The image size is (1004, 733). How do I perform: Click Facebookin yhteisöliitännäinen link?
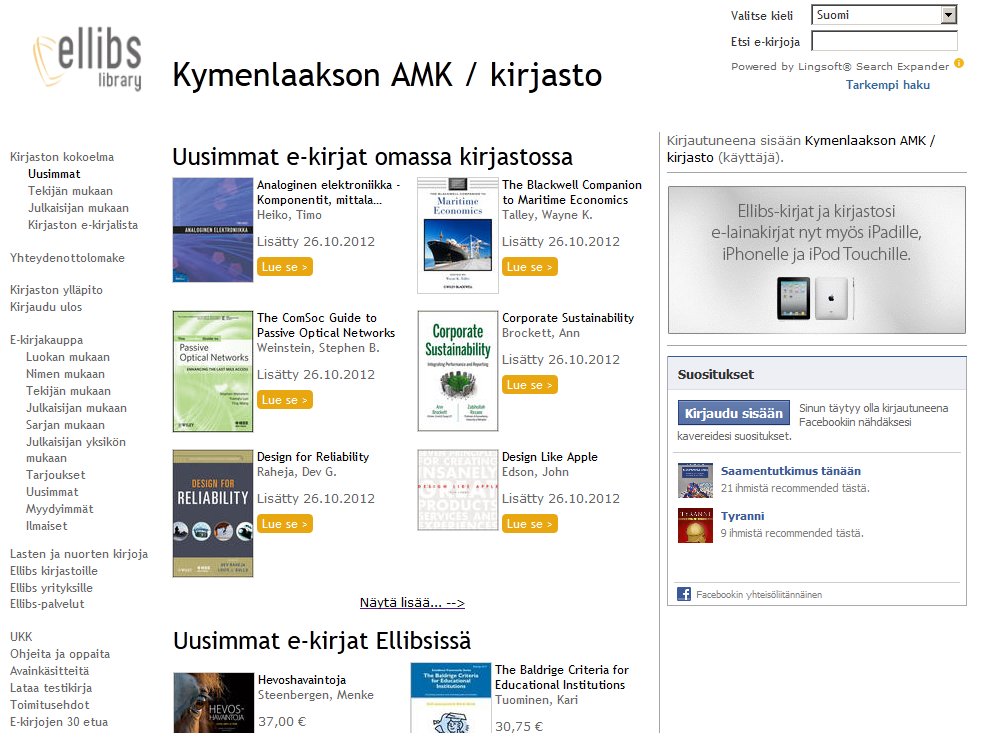tap(759, 595)
